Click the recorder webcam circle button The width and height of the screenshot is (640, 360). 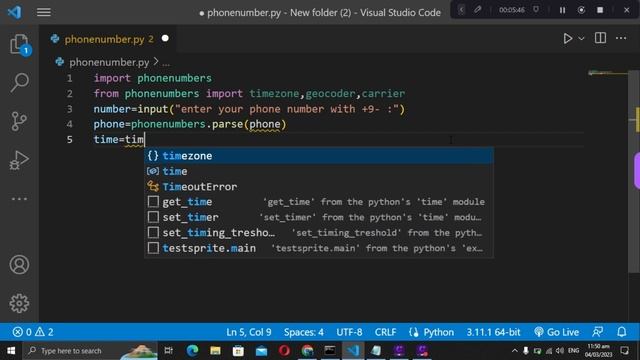tap(581, 10)
